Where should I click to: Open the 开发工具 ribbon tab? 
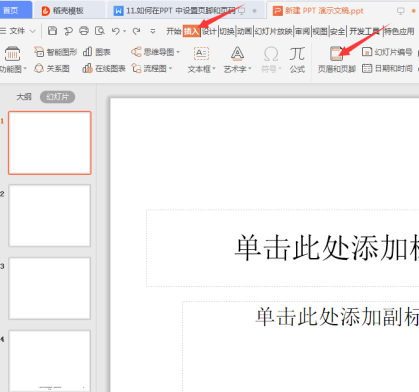tap(364, 31)
